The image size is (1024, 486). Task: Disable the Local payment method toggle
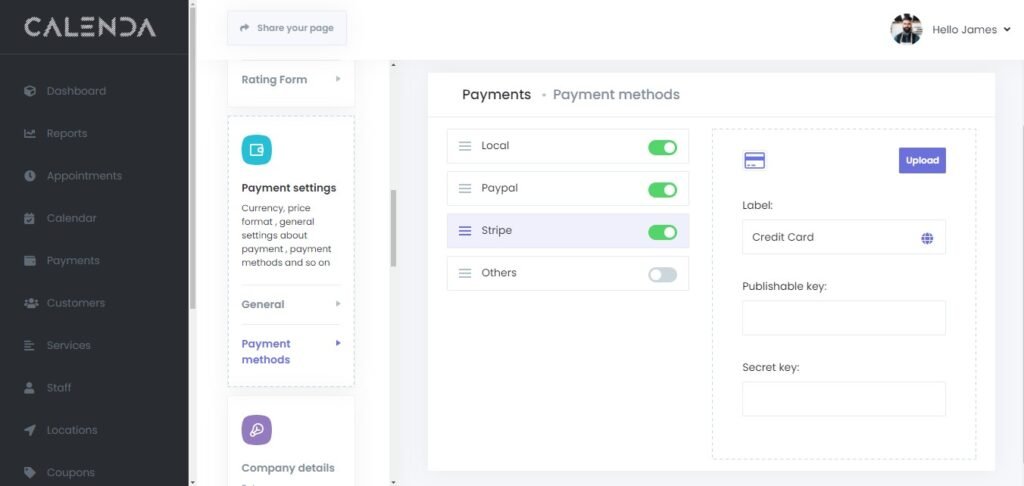662,147
